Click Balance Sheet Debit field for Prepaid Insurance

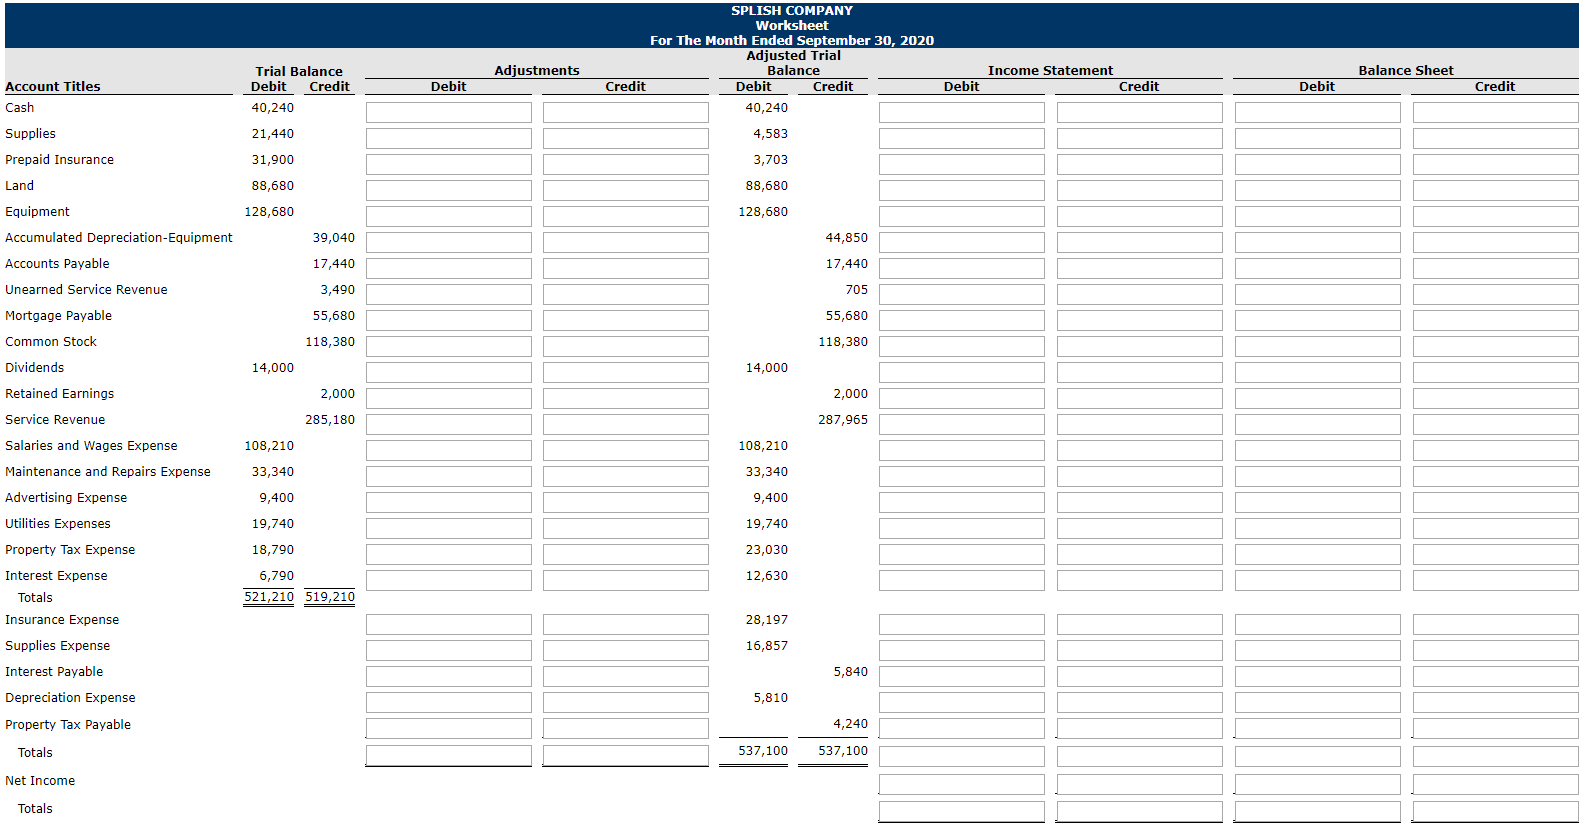pyautogui.click(x=1318, y=164)
